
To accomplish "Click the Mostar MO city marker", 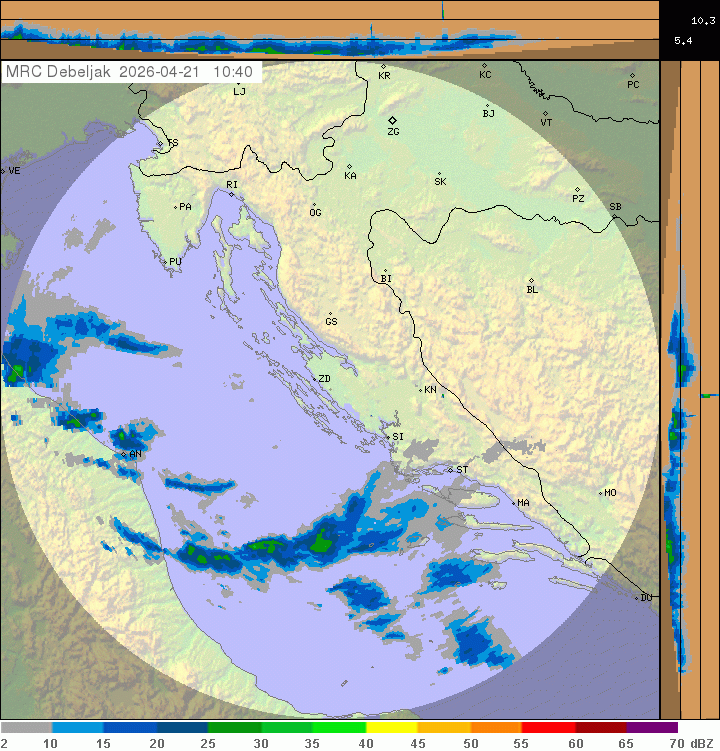I will tap(600, 492).
